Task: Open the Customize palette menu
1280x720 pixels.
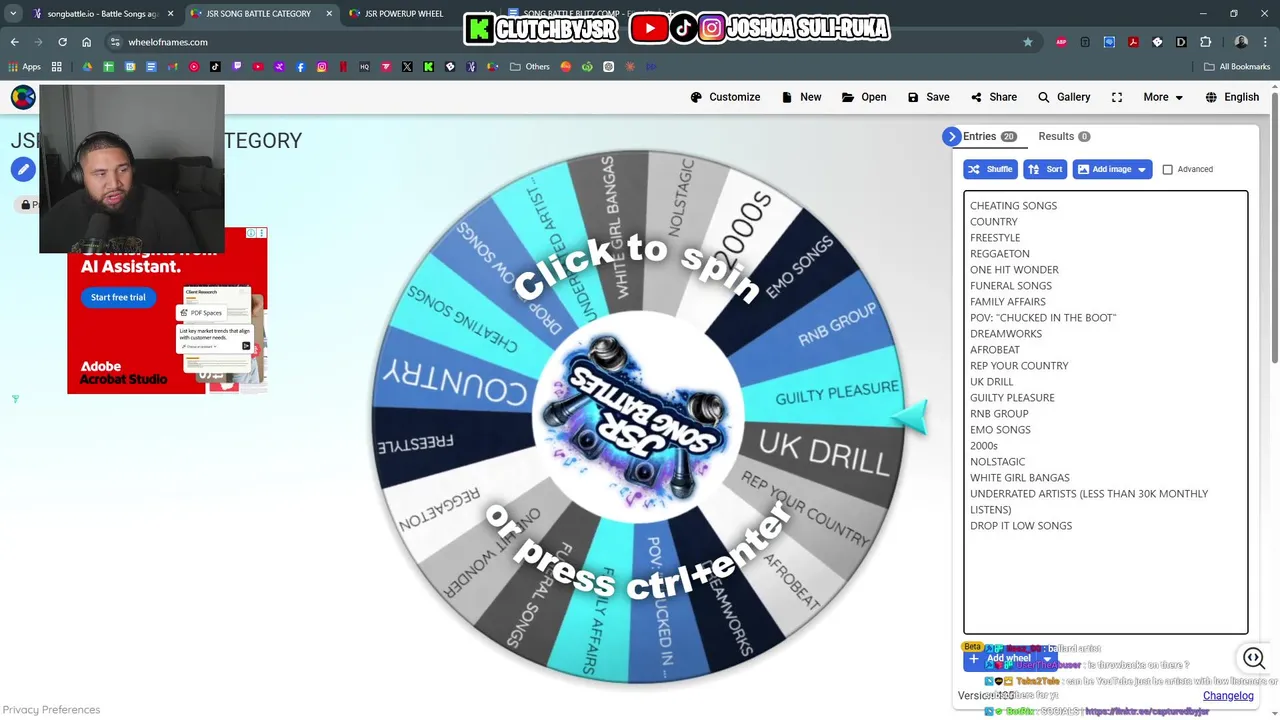Action: (725, 97)
